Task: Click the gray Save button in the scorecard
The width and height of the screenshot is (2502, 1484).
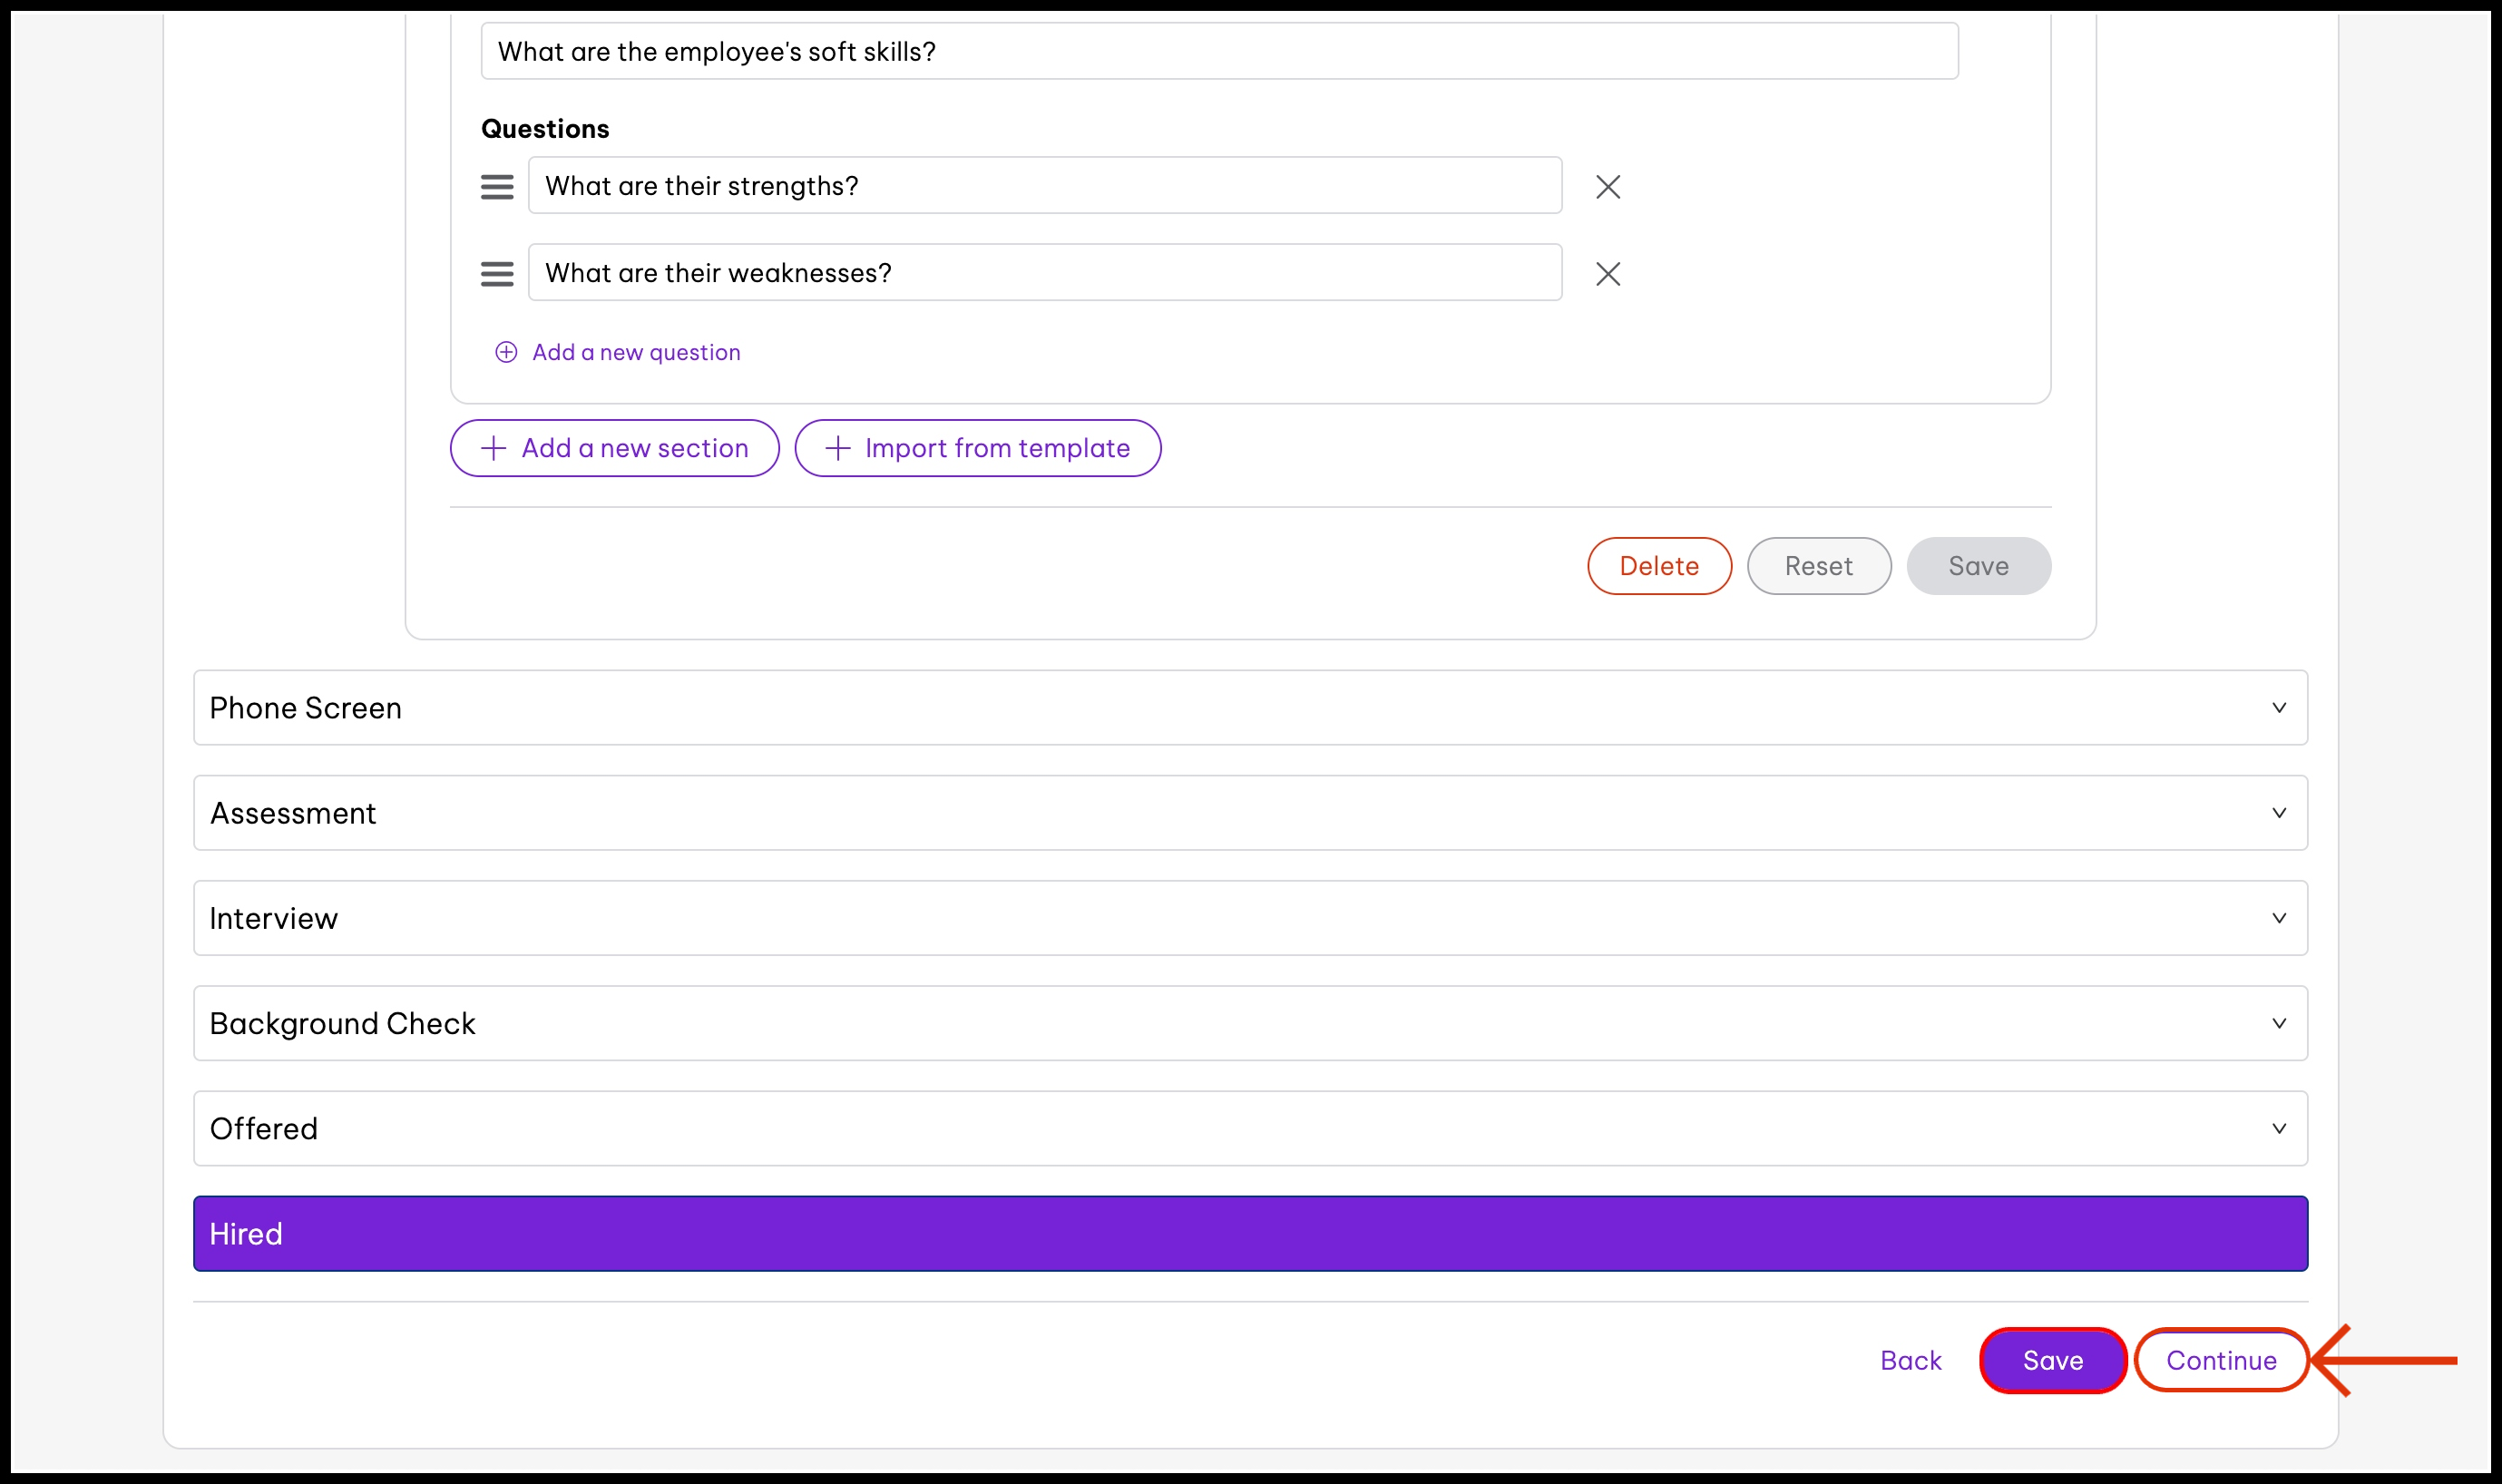Action: click(x=1977, y=566)
